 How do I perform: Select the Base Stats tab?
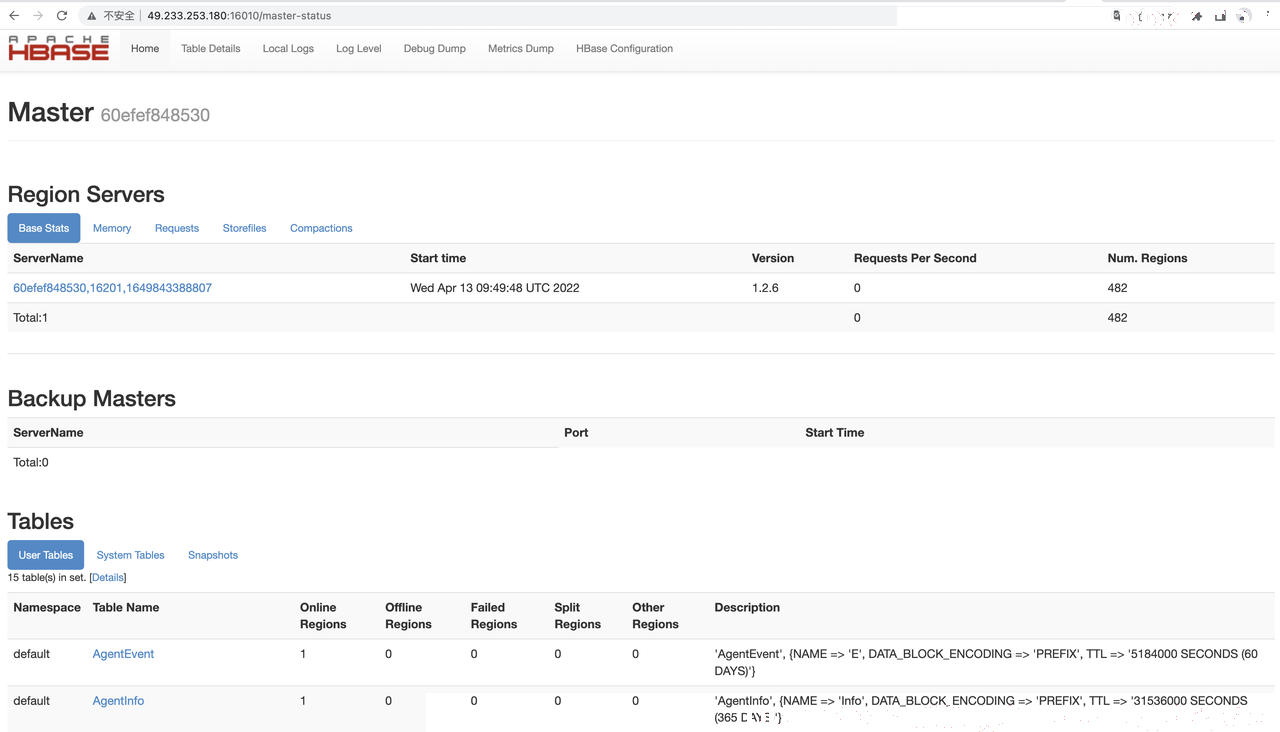point(44,228)
